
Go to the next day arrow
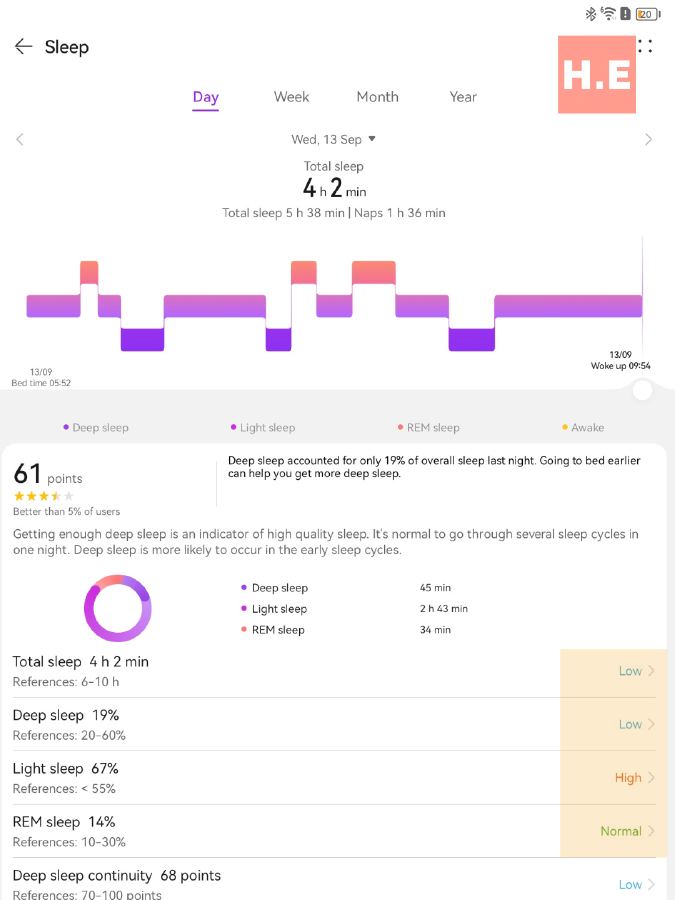pos(649,139)
